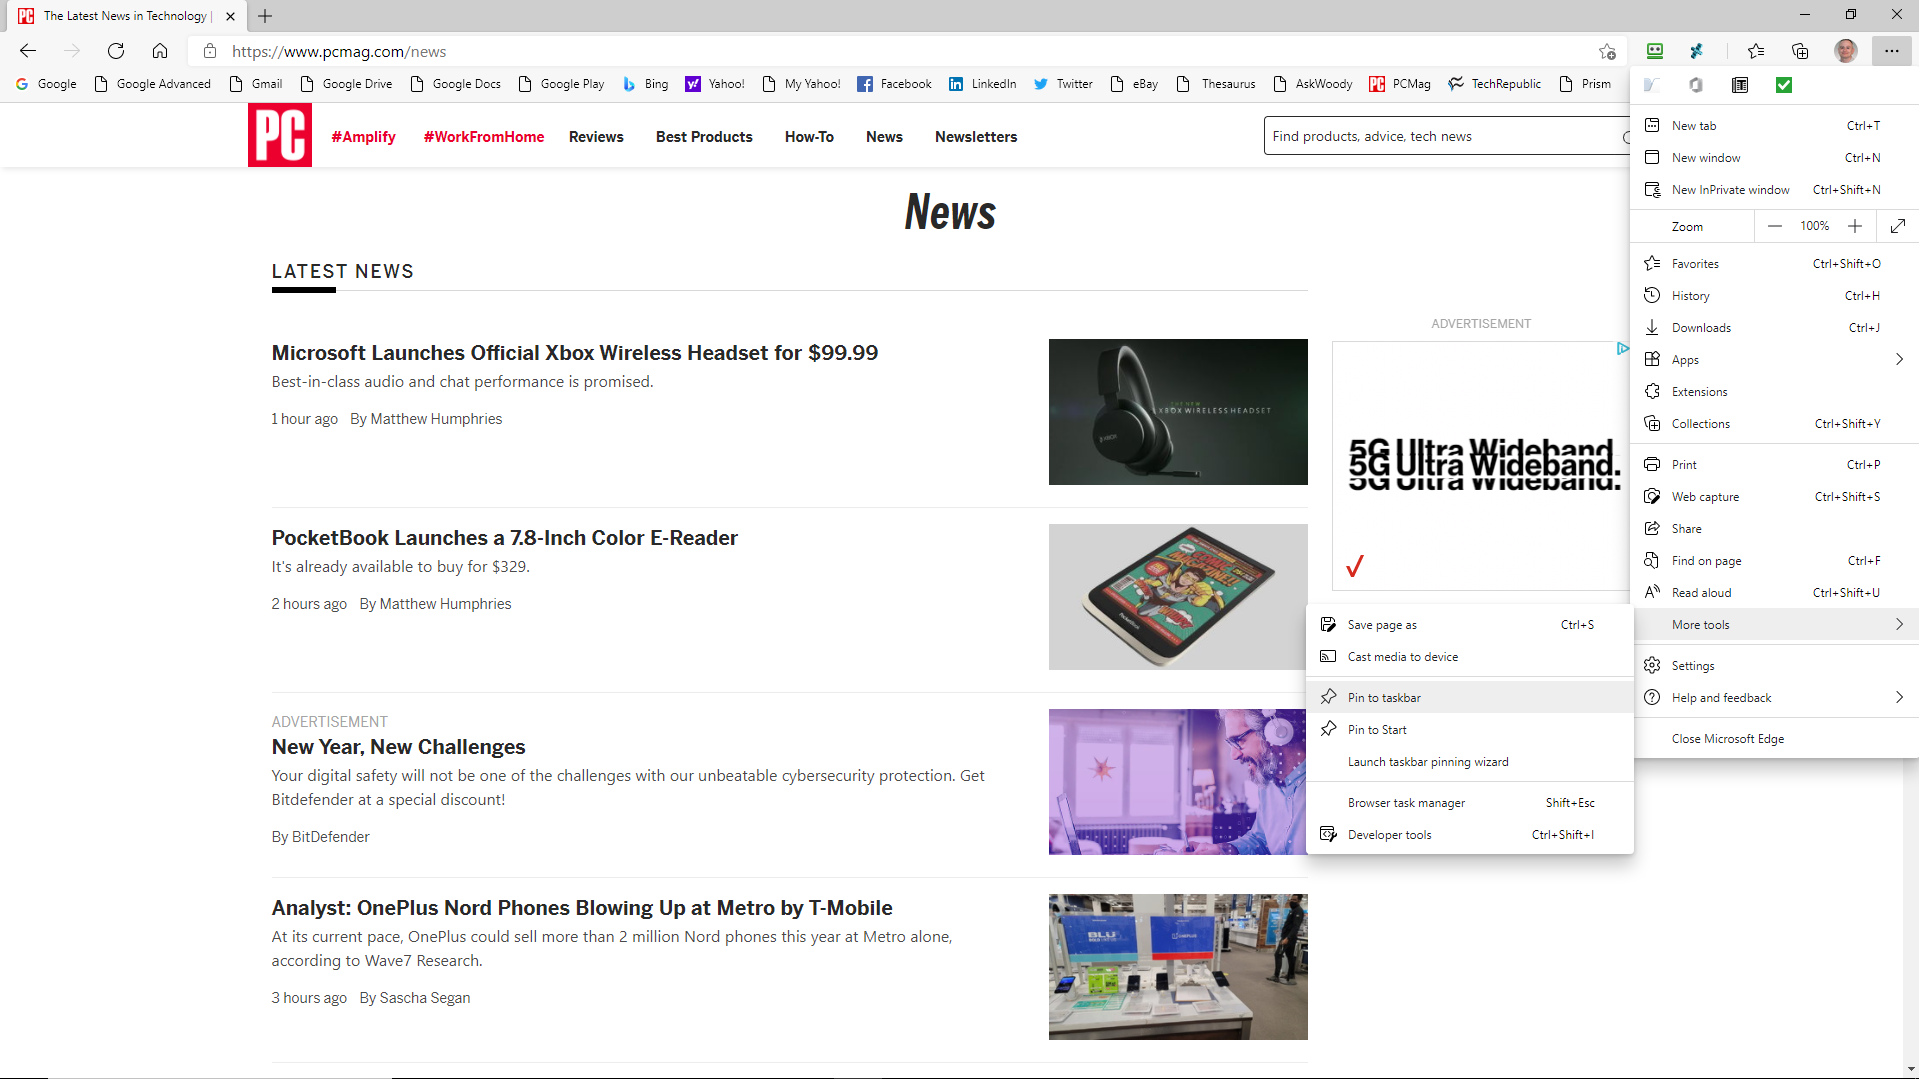Viewport: 1919px width, 1079px height.
Task: Select Pin to taskbar
Action: 1470,698
